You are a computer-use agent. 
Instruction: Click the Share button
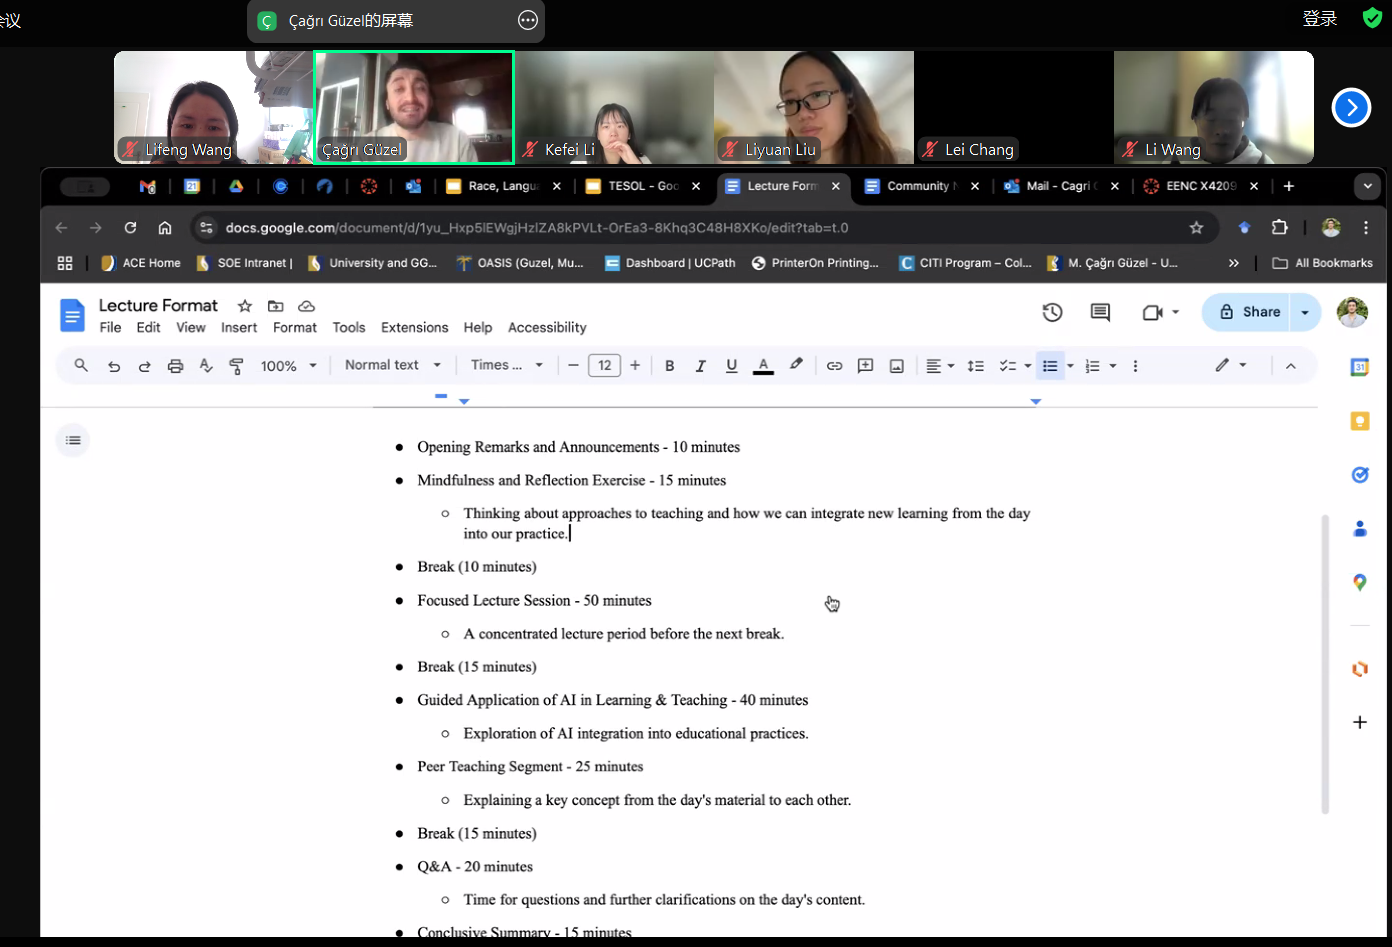click(1250, 312)
